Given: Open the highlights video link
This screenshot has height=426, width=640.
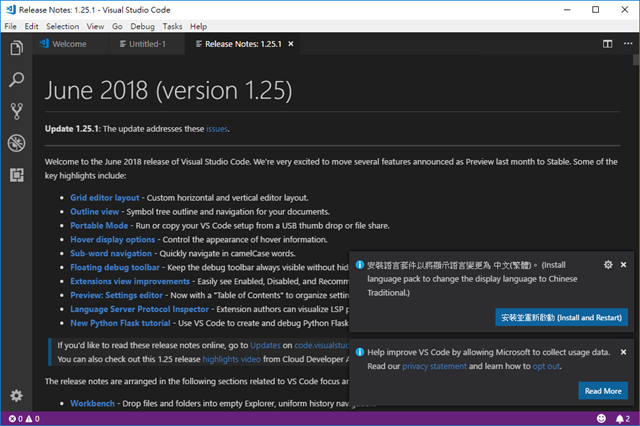Looking at the screenshot, I should pyautogui.click(x=231, y=359).
